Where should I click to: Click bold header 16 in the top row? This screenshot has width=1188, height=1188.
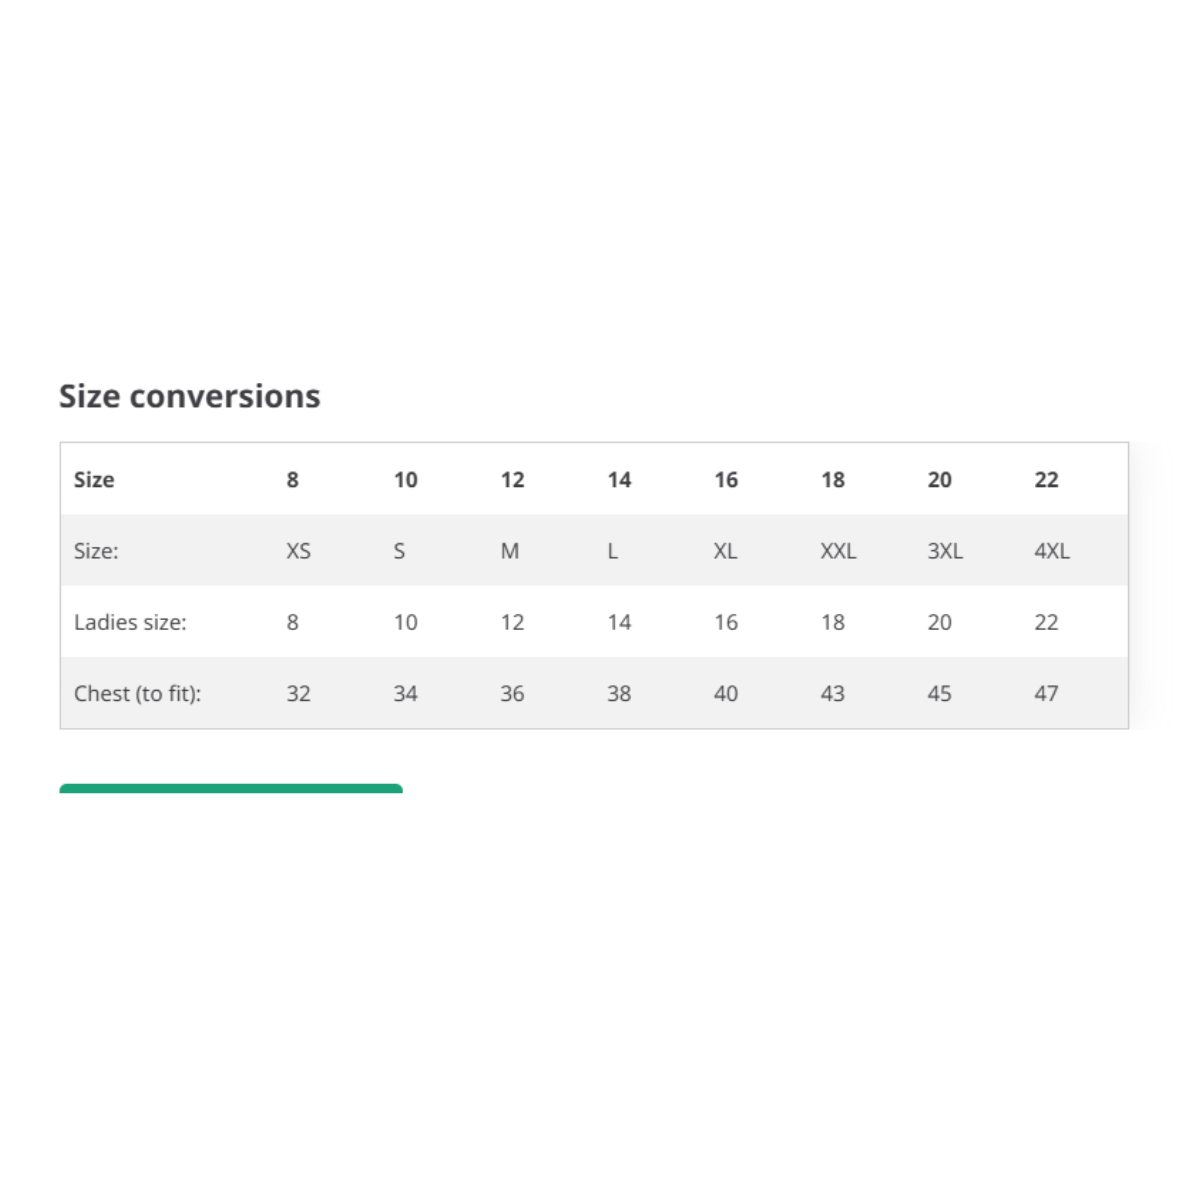[726, 480]
